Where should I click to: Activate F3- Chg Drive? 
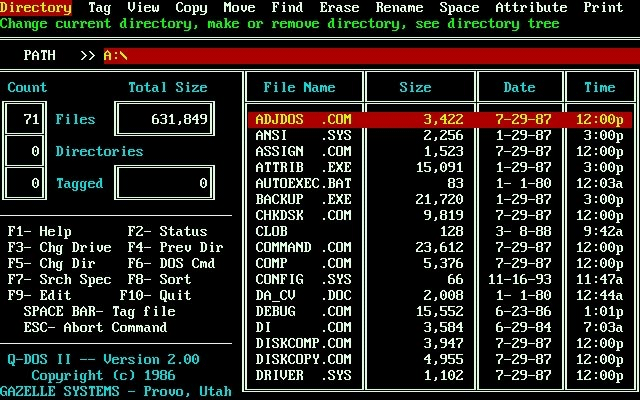59,247
